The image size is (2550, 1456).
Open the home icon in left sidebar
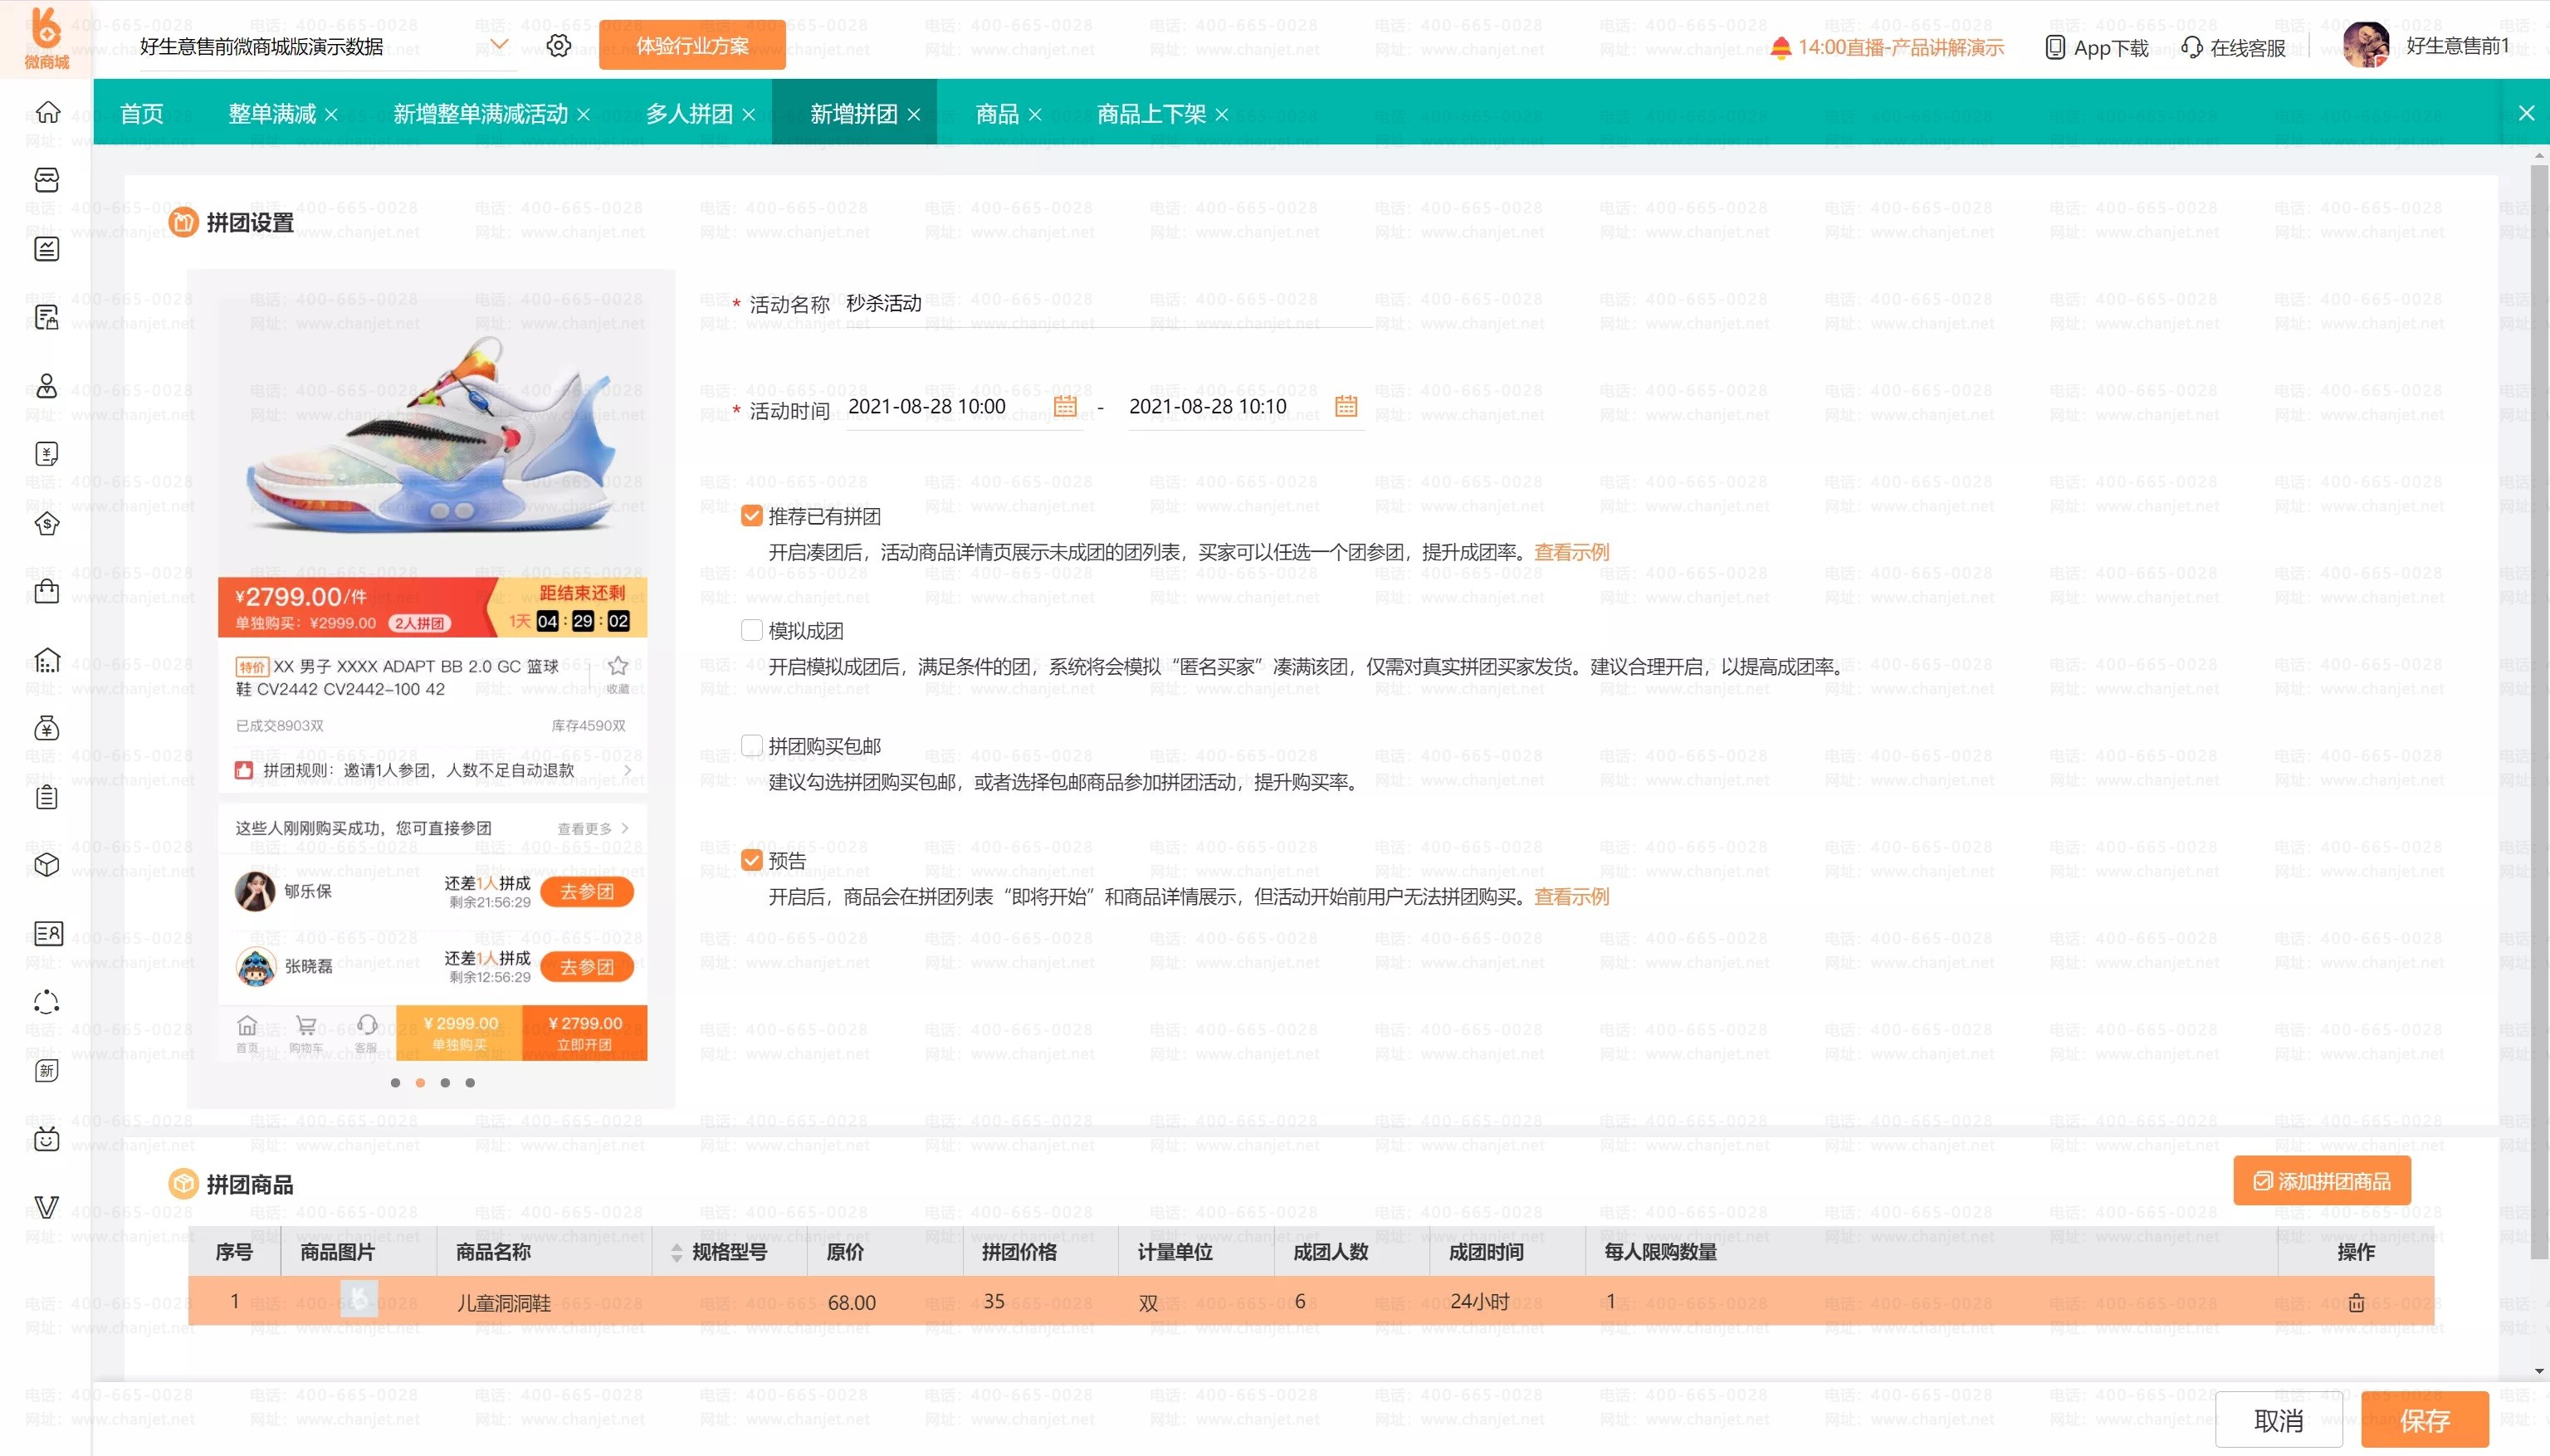click(47, 112)
